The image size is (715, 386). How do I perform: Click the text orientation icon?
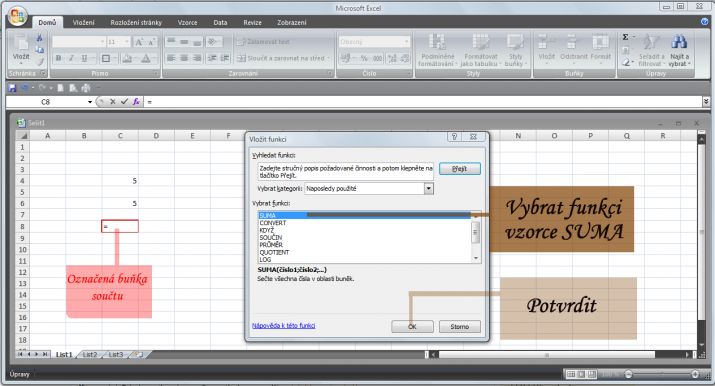(212, 42)
